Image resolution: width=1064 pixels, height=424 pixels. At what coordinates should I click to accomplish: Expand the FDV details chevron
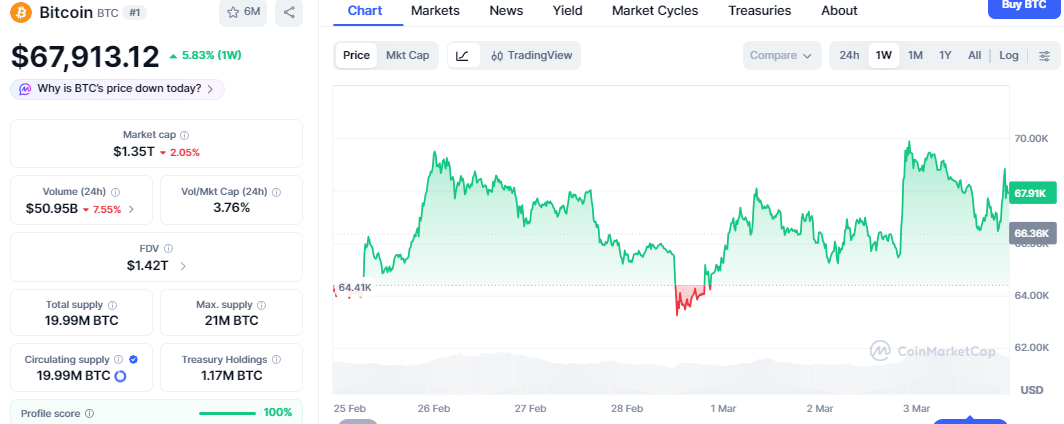point(182,266)
